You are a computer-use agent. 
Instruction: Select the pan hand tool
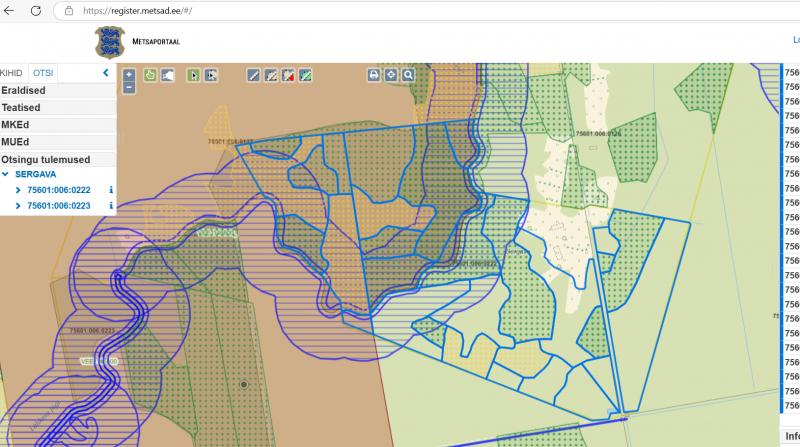[150, 75]
